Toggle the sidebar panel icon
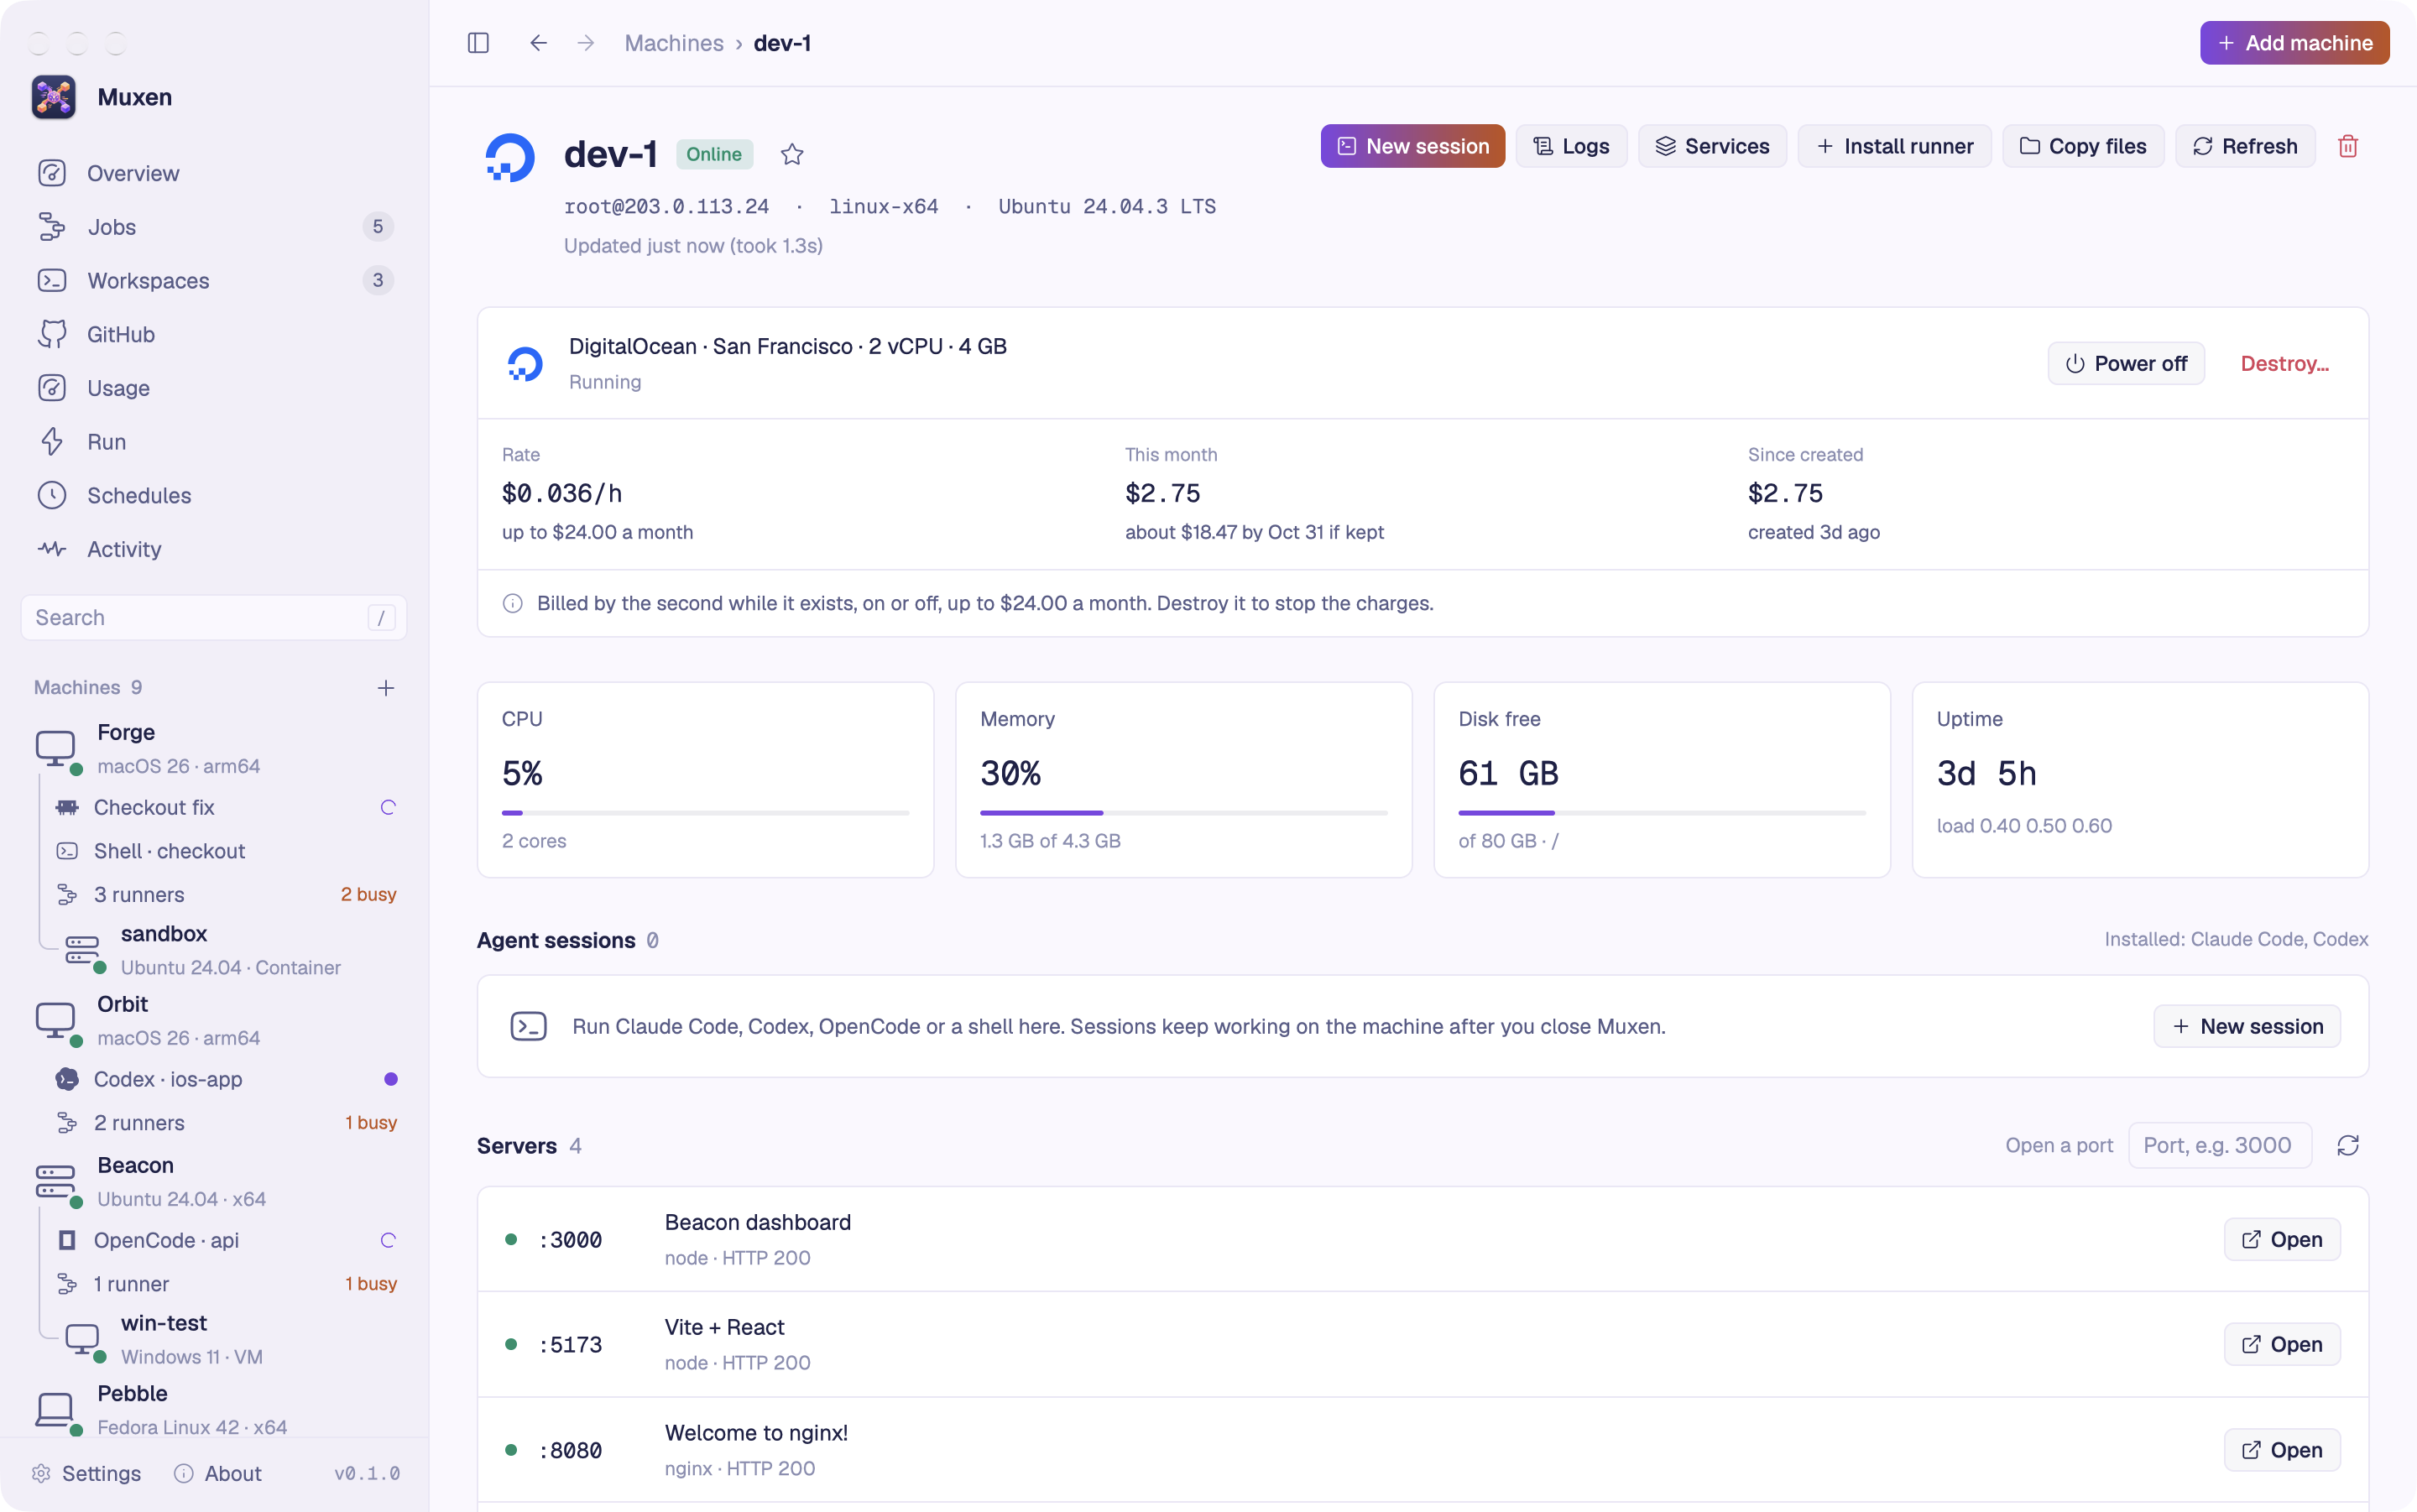The image size is (2417, 1512). pyautogui.click(x=478, y=43)
